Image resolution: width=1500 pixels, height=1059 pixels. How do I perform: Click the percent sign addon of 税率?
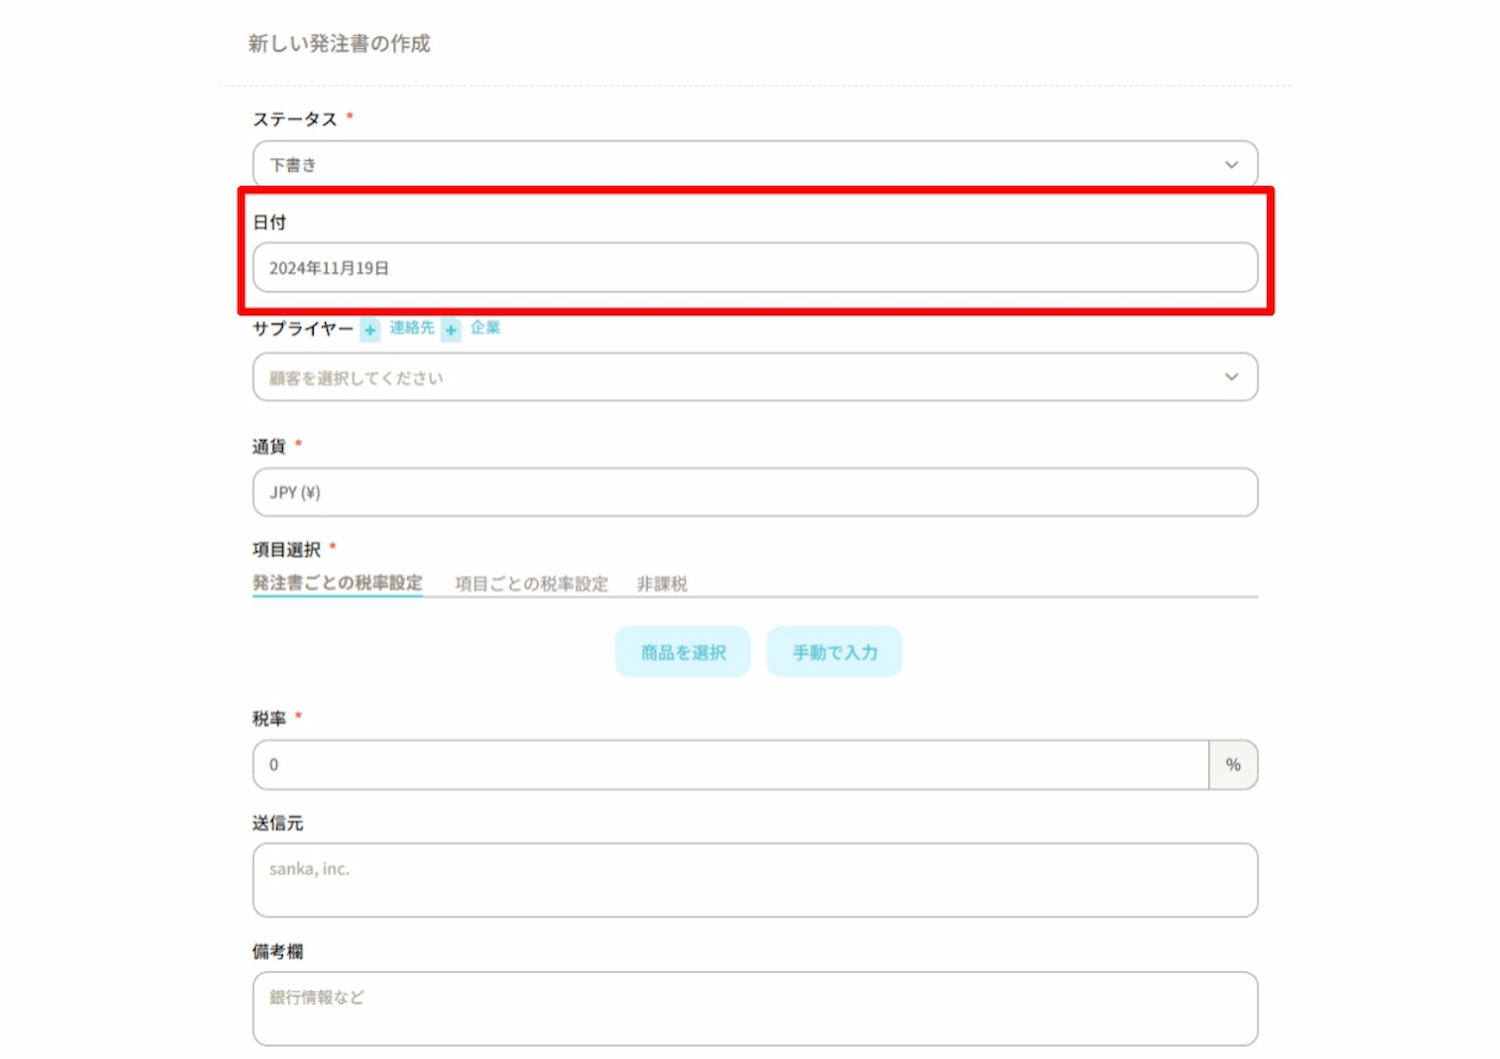(x=1233, y=765)
